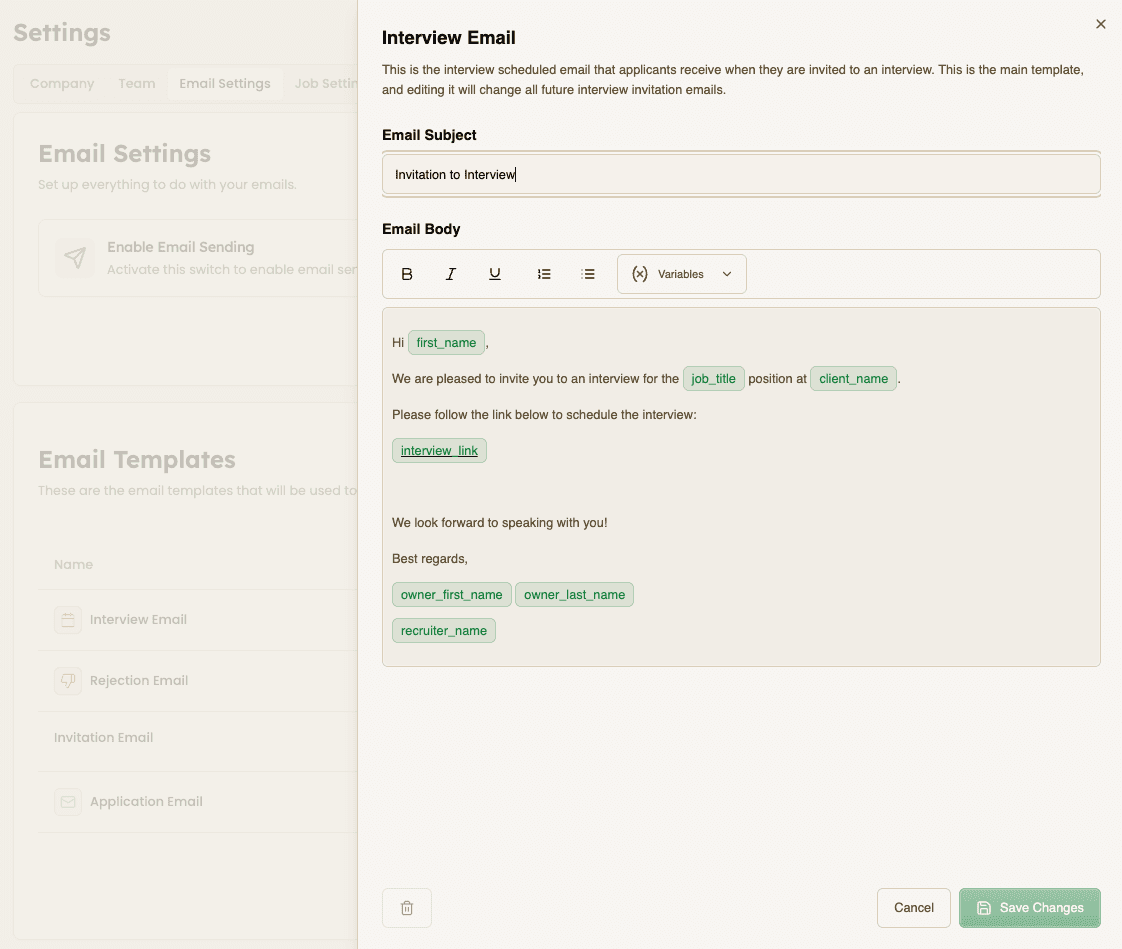Screen dimensions: 1122x949
Task: Open the Team settings tab
Action: (137, 84)
